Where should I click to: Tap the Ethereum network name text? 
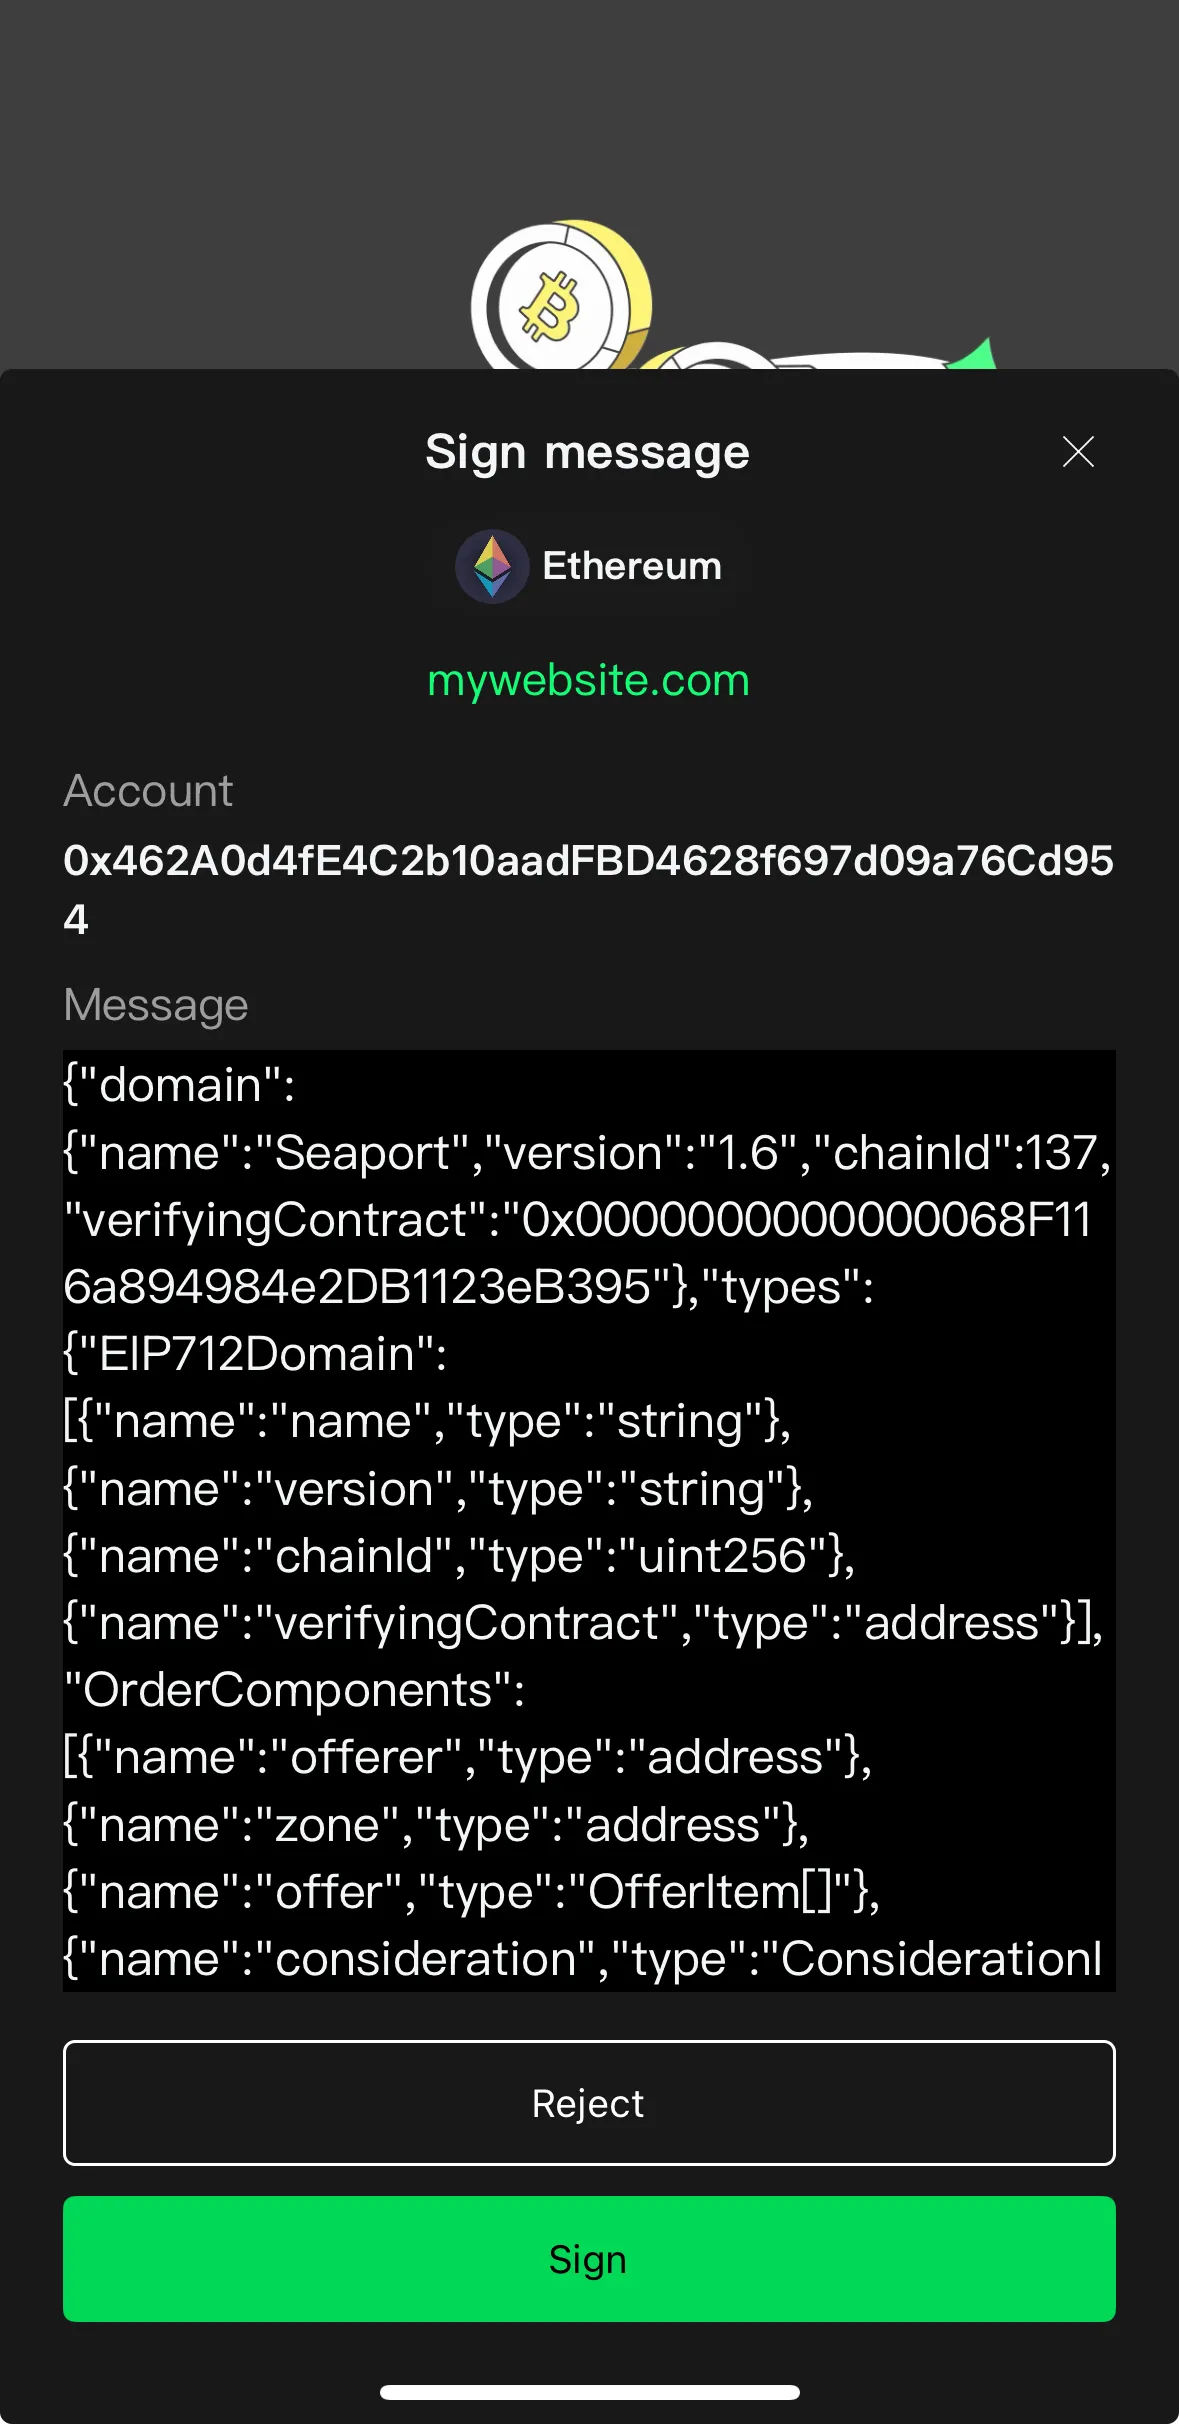coord(632,565)
